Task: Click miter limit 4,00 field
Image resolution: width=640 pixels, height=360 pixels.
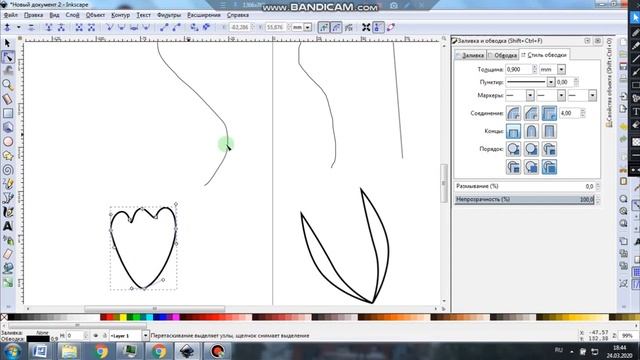Action: coord(569,113)
